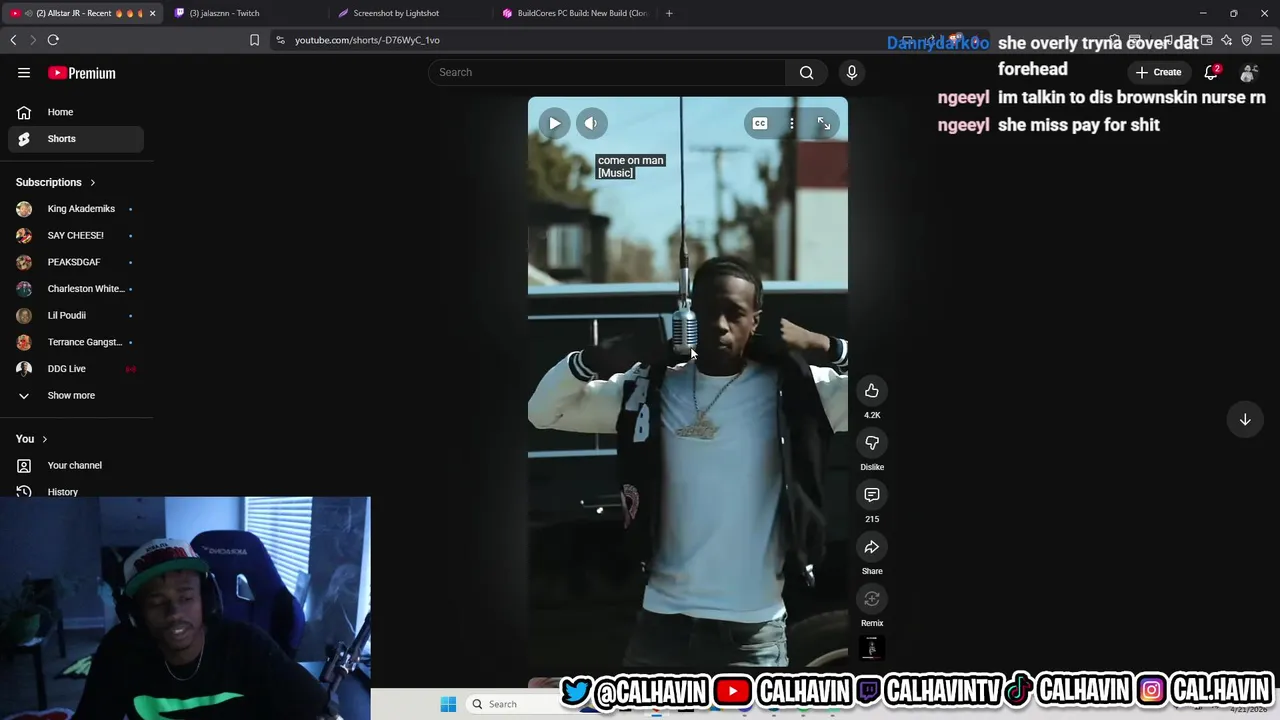
Task: Click the Create button
Action: [1158, 72]
